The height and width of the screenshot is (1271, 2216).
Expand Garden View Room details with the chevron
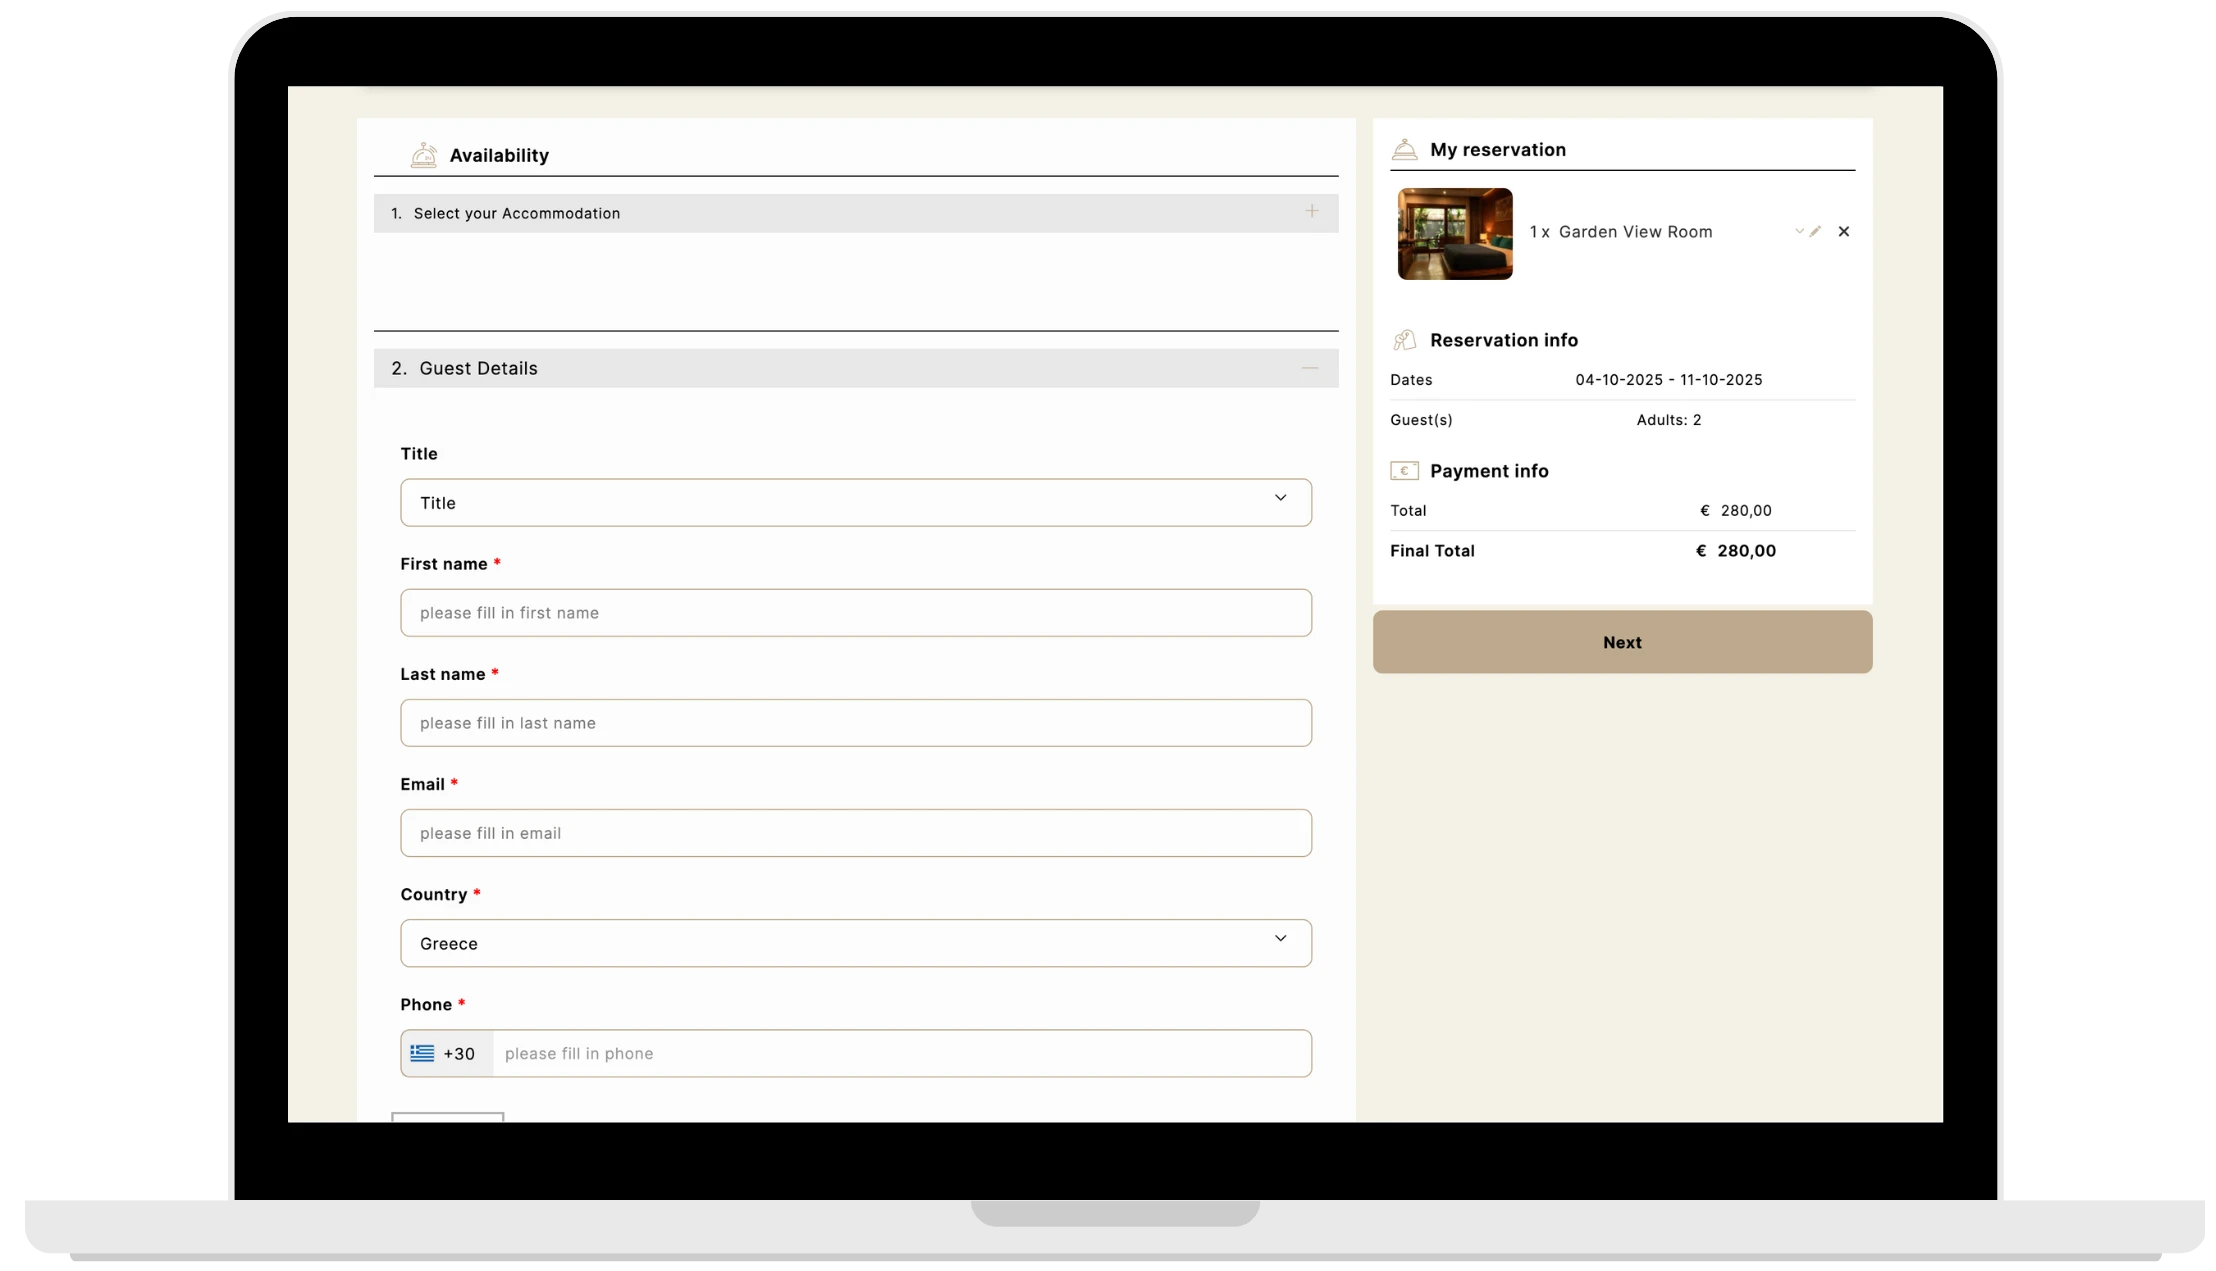[x=1798, y=232]
